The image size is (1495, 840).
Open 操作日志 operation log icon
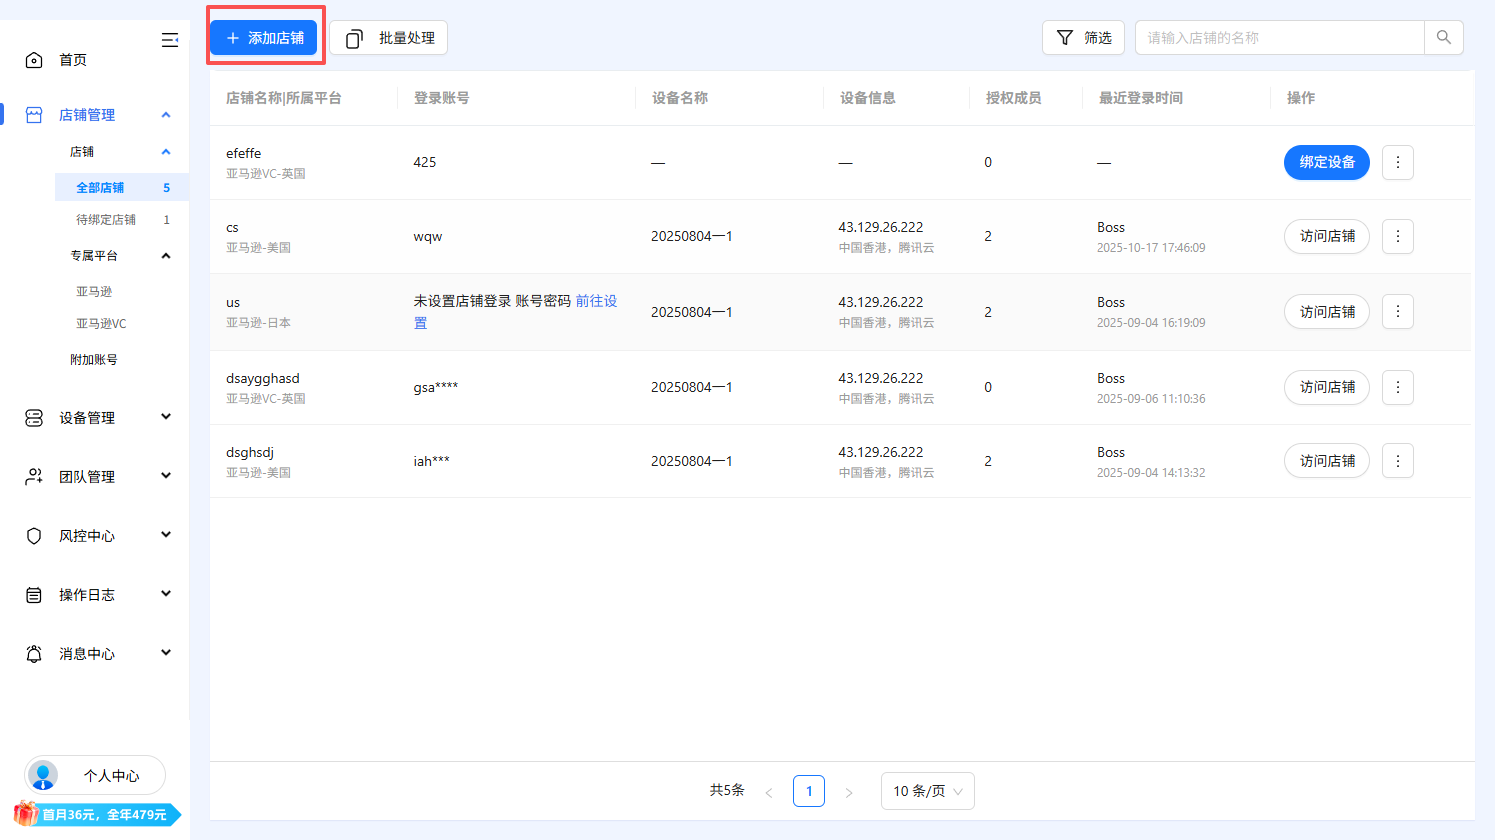(x=33, y=594)
